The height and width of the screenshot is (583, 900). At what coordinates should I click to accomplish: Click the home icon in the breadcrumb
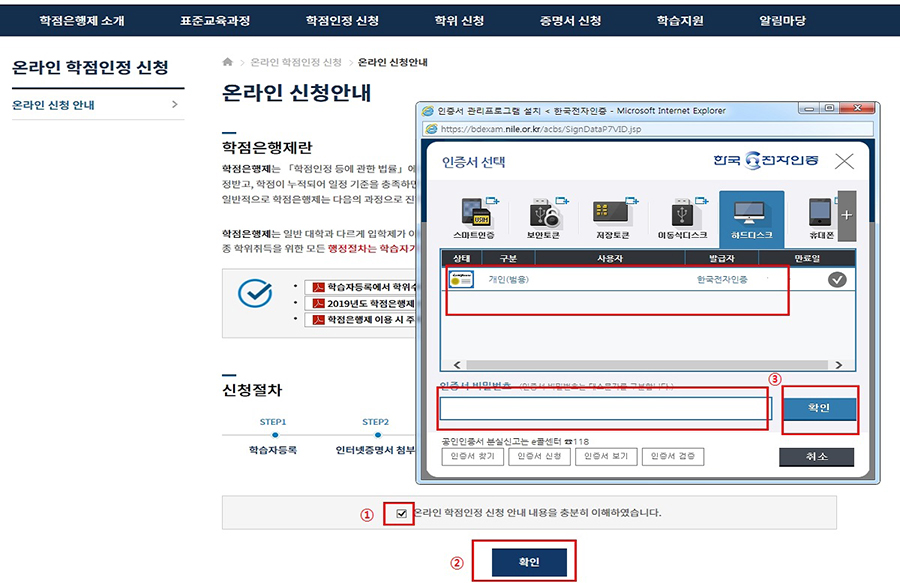(228, 61)
